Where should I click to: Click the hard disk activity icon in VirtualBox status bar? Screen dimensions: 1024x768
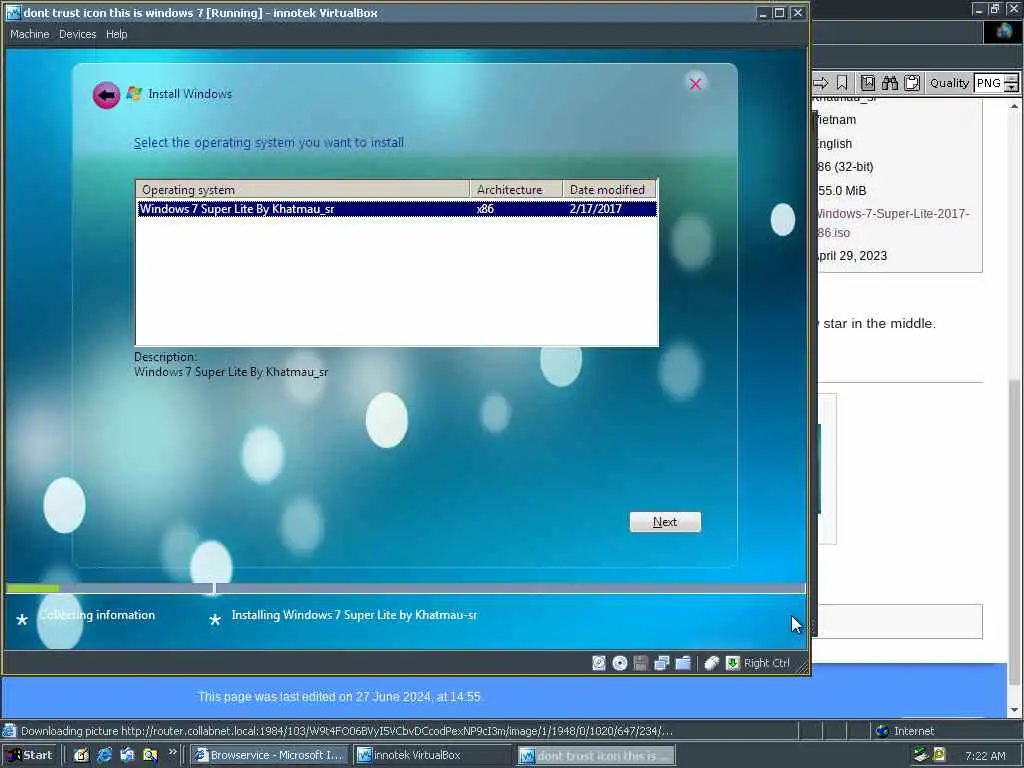click(x=598, y=663)
